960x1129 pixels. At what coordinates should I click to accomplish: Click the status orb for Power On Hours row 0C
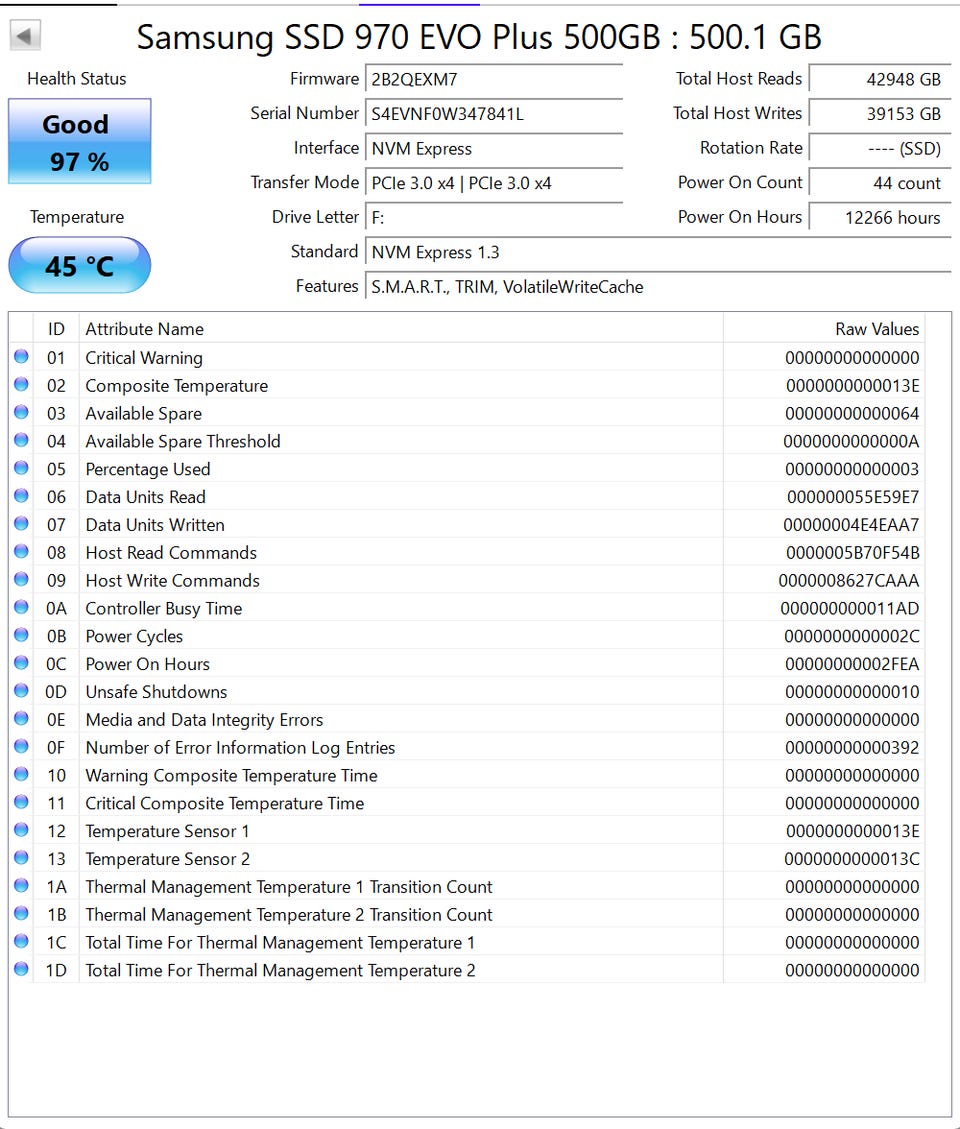22,662
